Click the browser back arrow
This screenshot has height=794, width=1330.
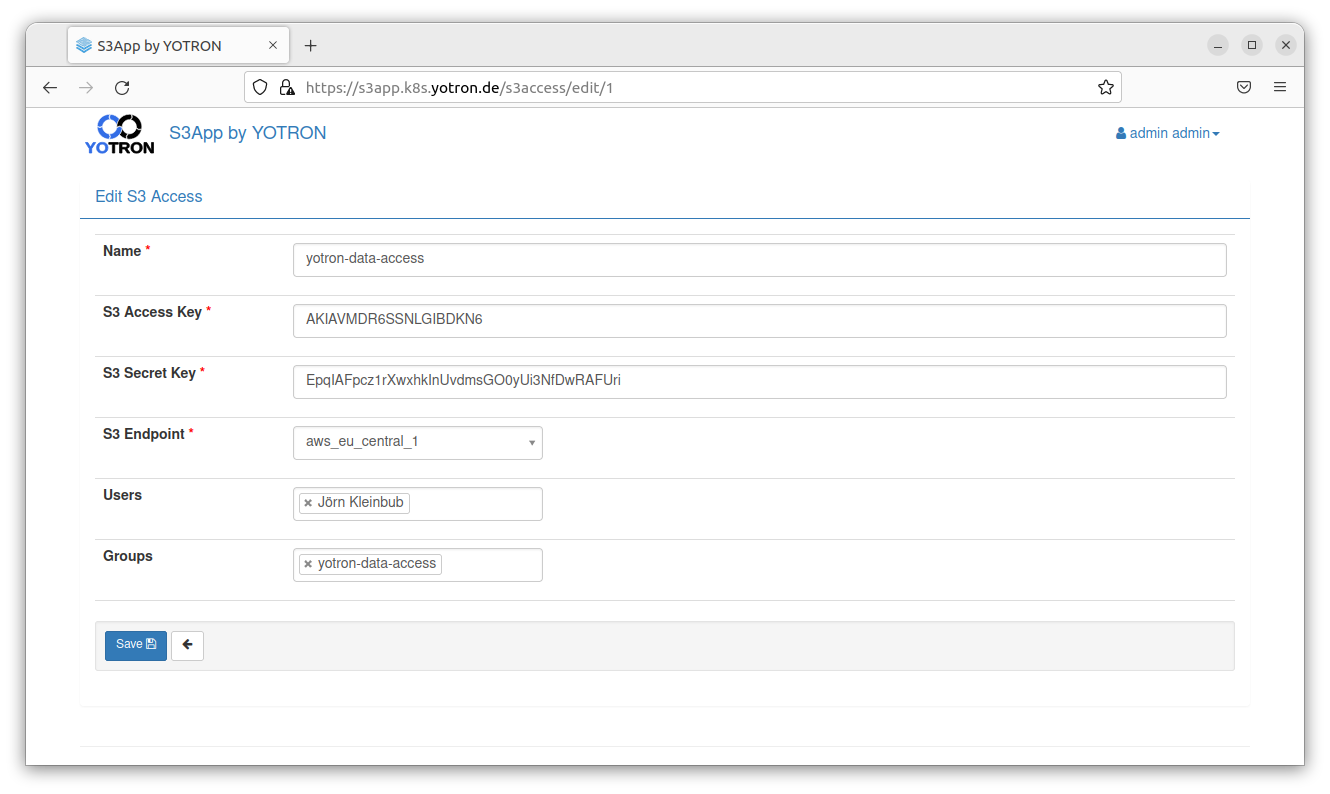[50, 88]
